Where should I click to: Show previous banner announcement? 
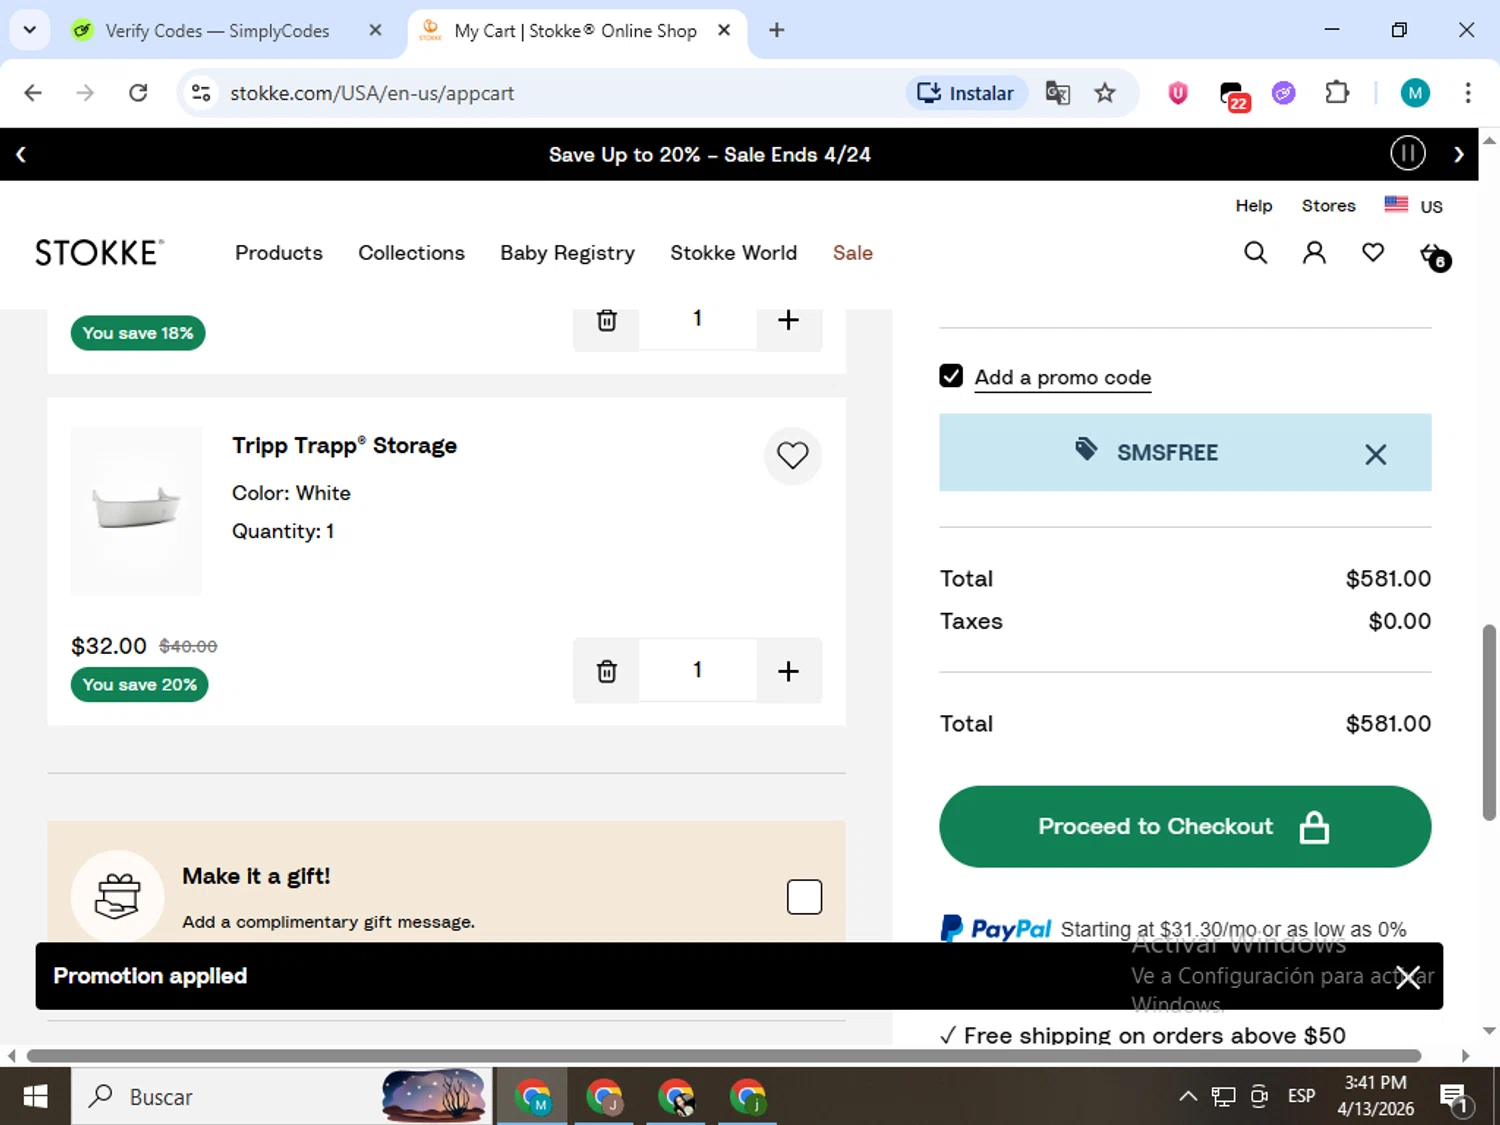21,154
